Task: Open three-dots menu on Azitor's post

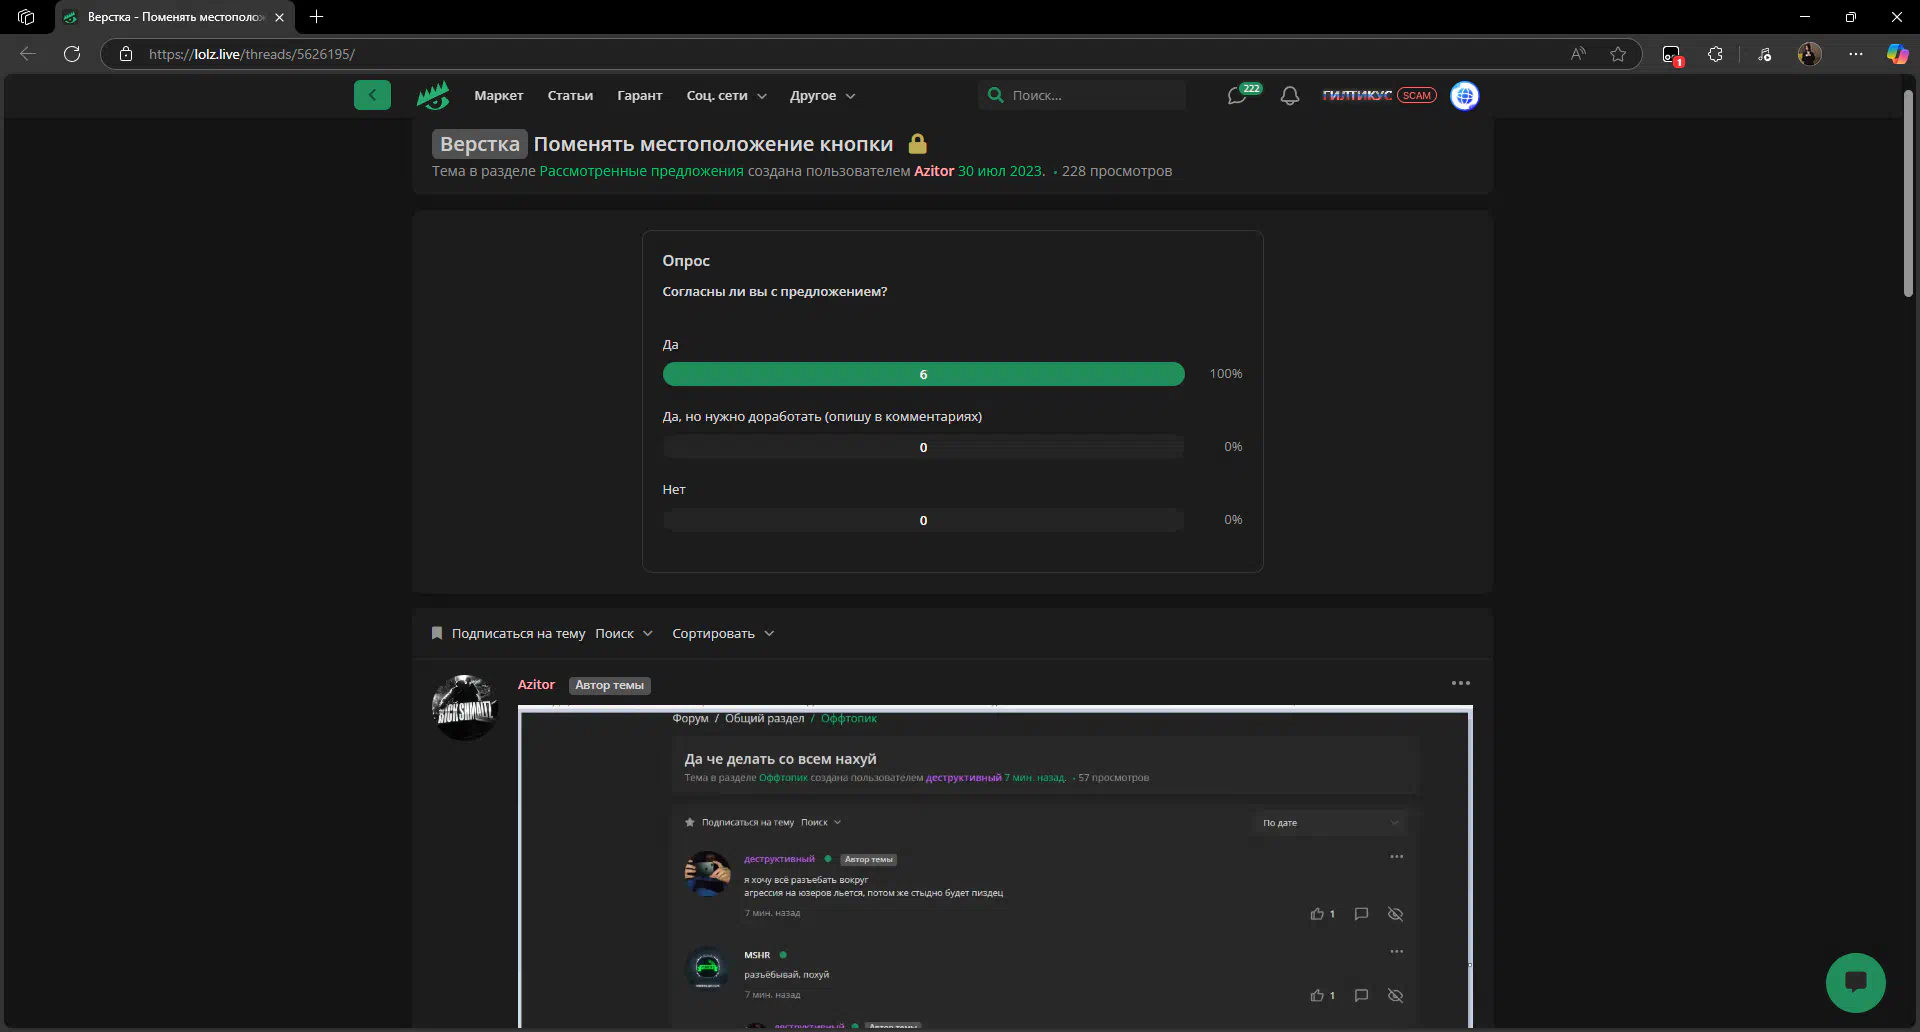Action: [x=1460, y=683]
